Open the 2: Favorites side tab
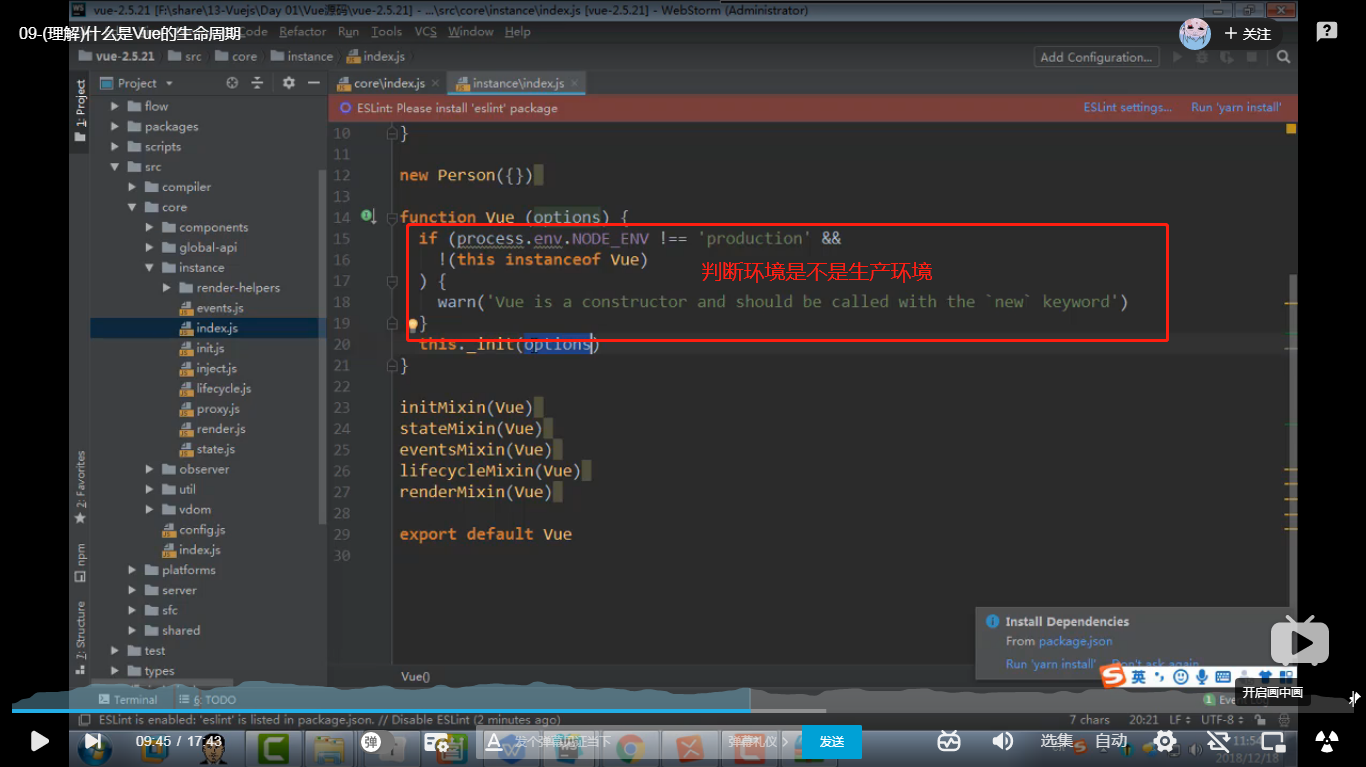The height and width of the screenshot is (767, 1366). point(80,487)
